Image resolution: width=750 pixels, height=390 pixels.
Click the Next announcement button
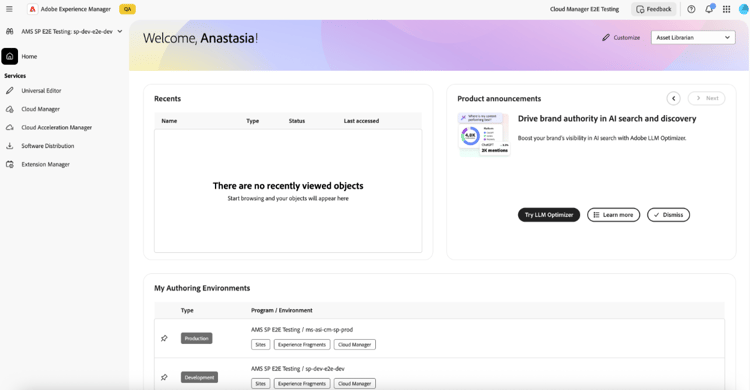point(706,98)
